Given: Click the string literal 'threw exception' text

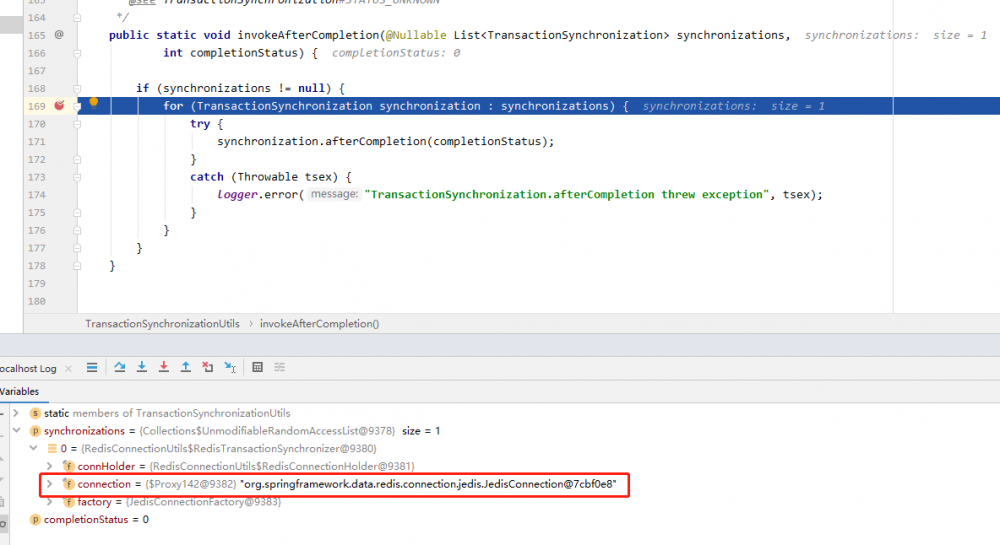Looking at the screenshot, I should (712, 194).
